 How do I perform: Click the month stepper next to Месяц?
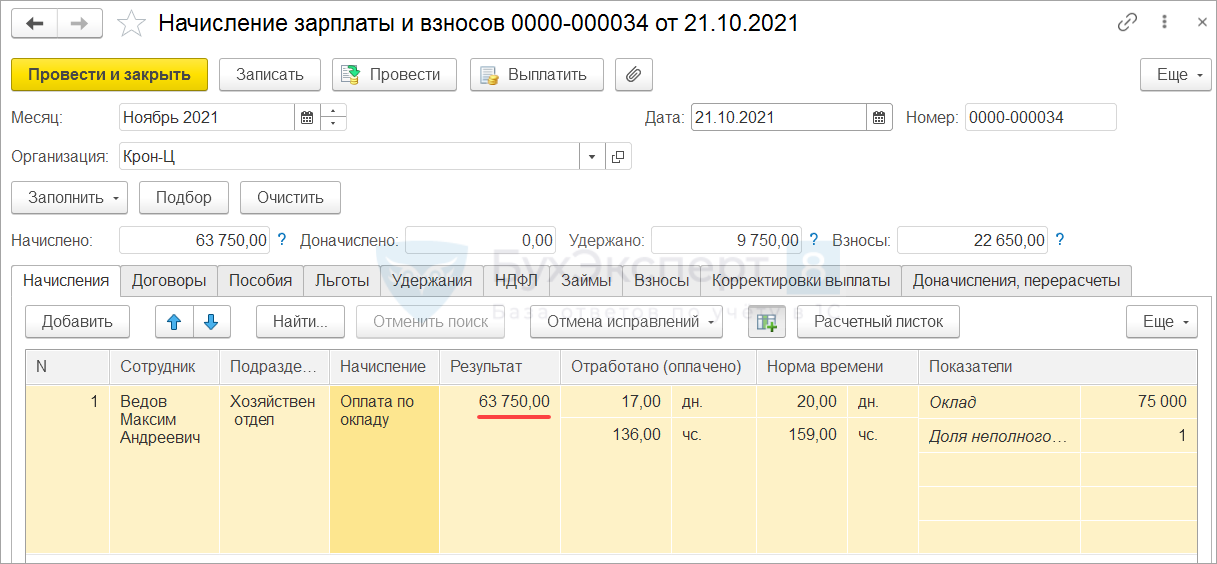(333, 118)
